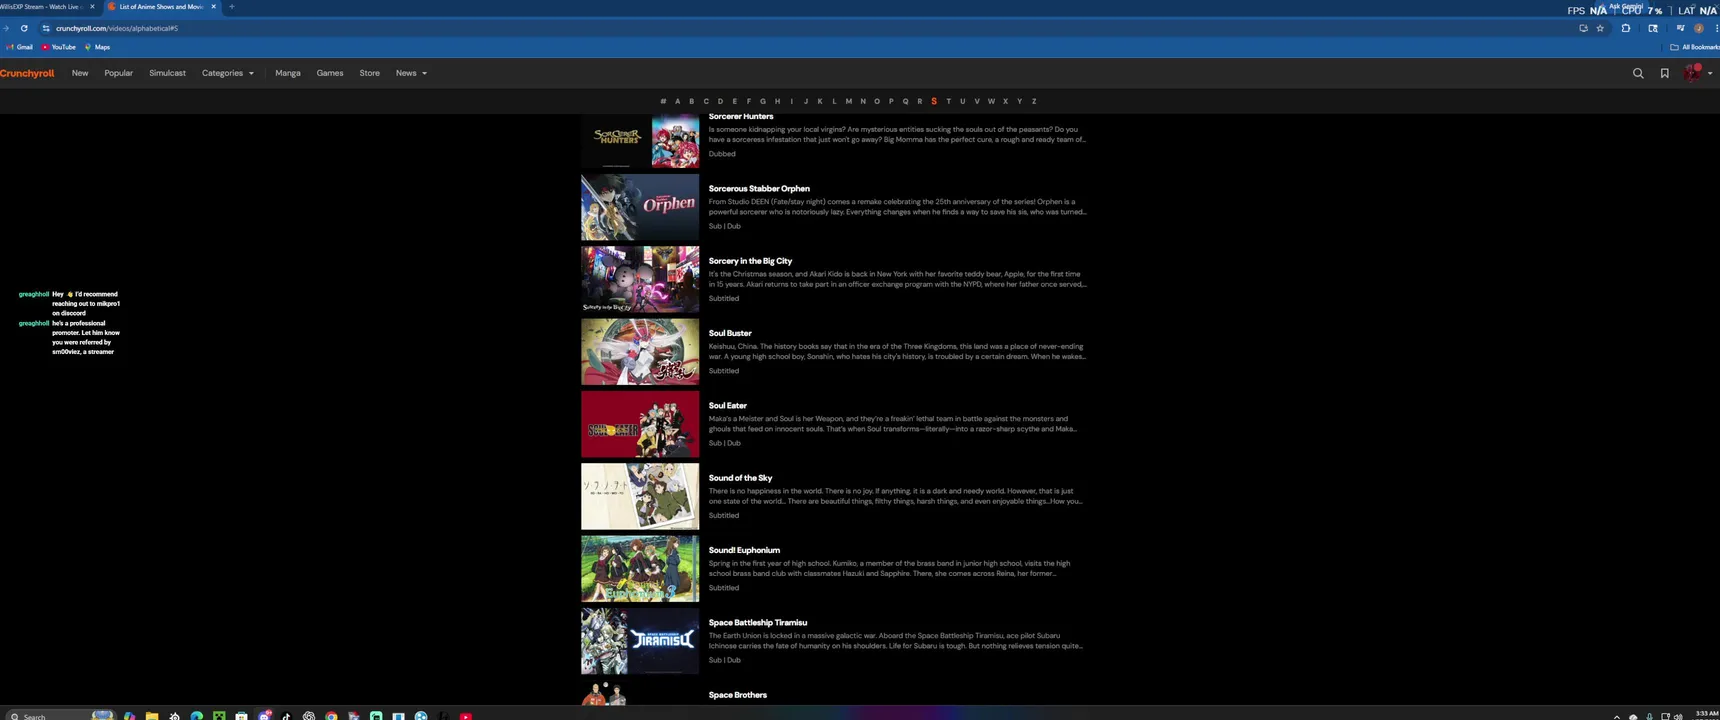Viewport: 1720px width, 720px height.
Task: Open Microsoft Edge from the taskbar
Action: [x=196, y=716]
